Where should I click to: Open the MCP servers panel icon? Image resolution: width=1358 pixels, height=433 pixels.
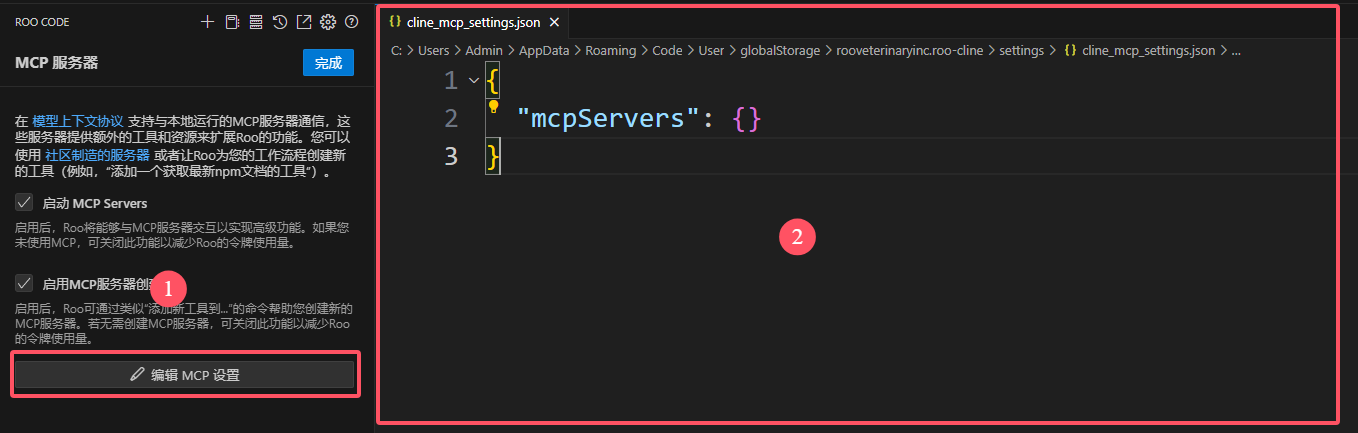[x=256, y=21]
